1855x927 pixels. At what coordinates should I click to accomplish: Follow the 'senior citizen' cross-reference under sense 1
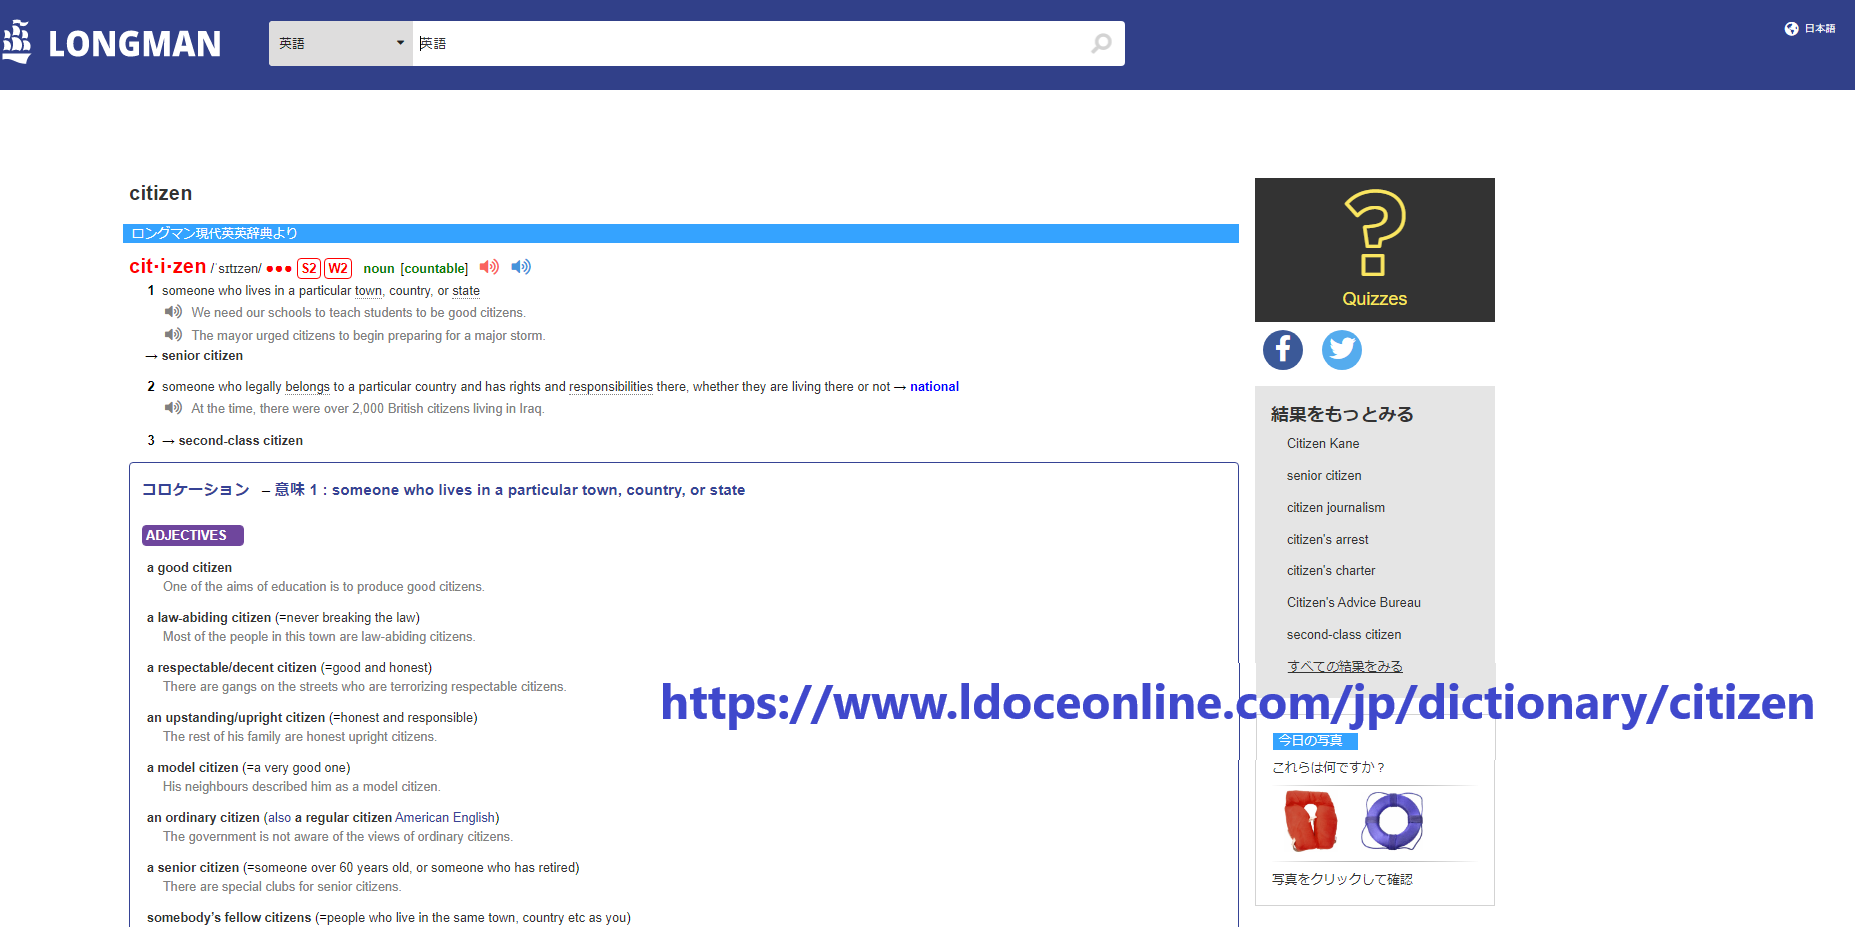202,356
